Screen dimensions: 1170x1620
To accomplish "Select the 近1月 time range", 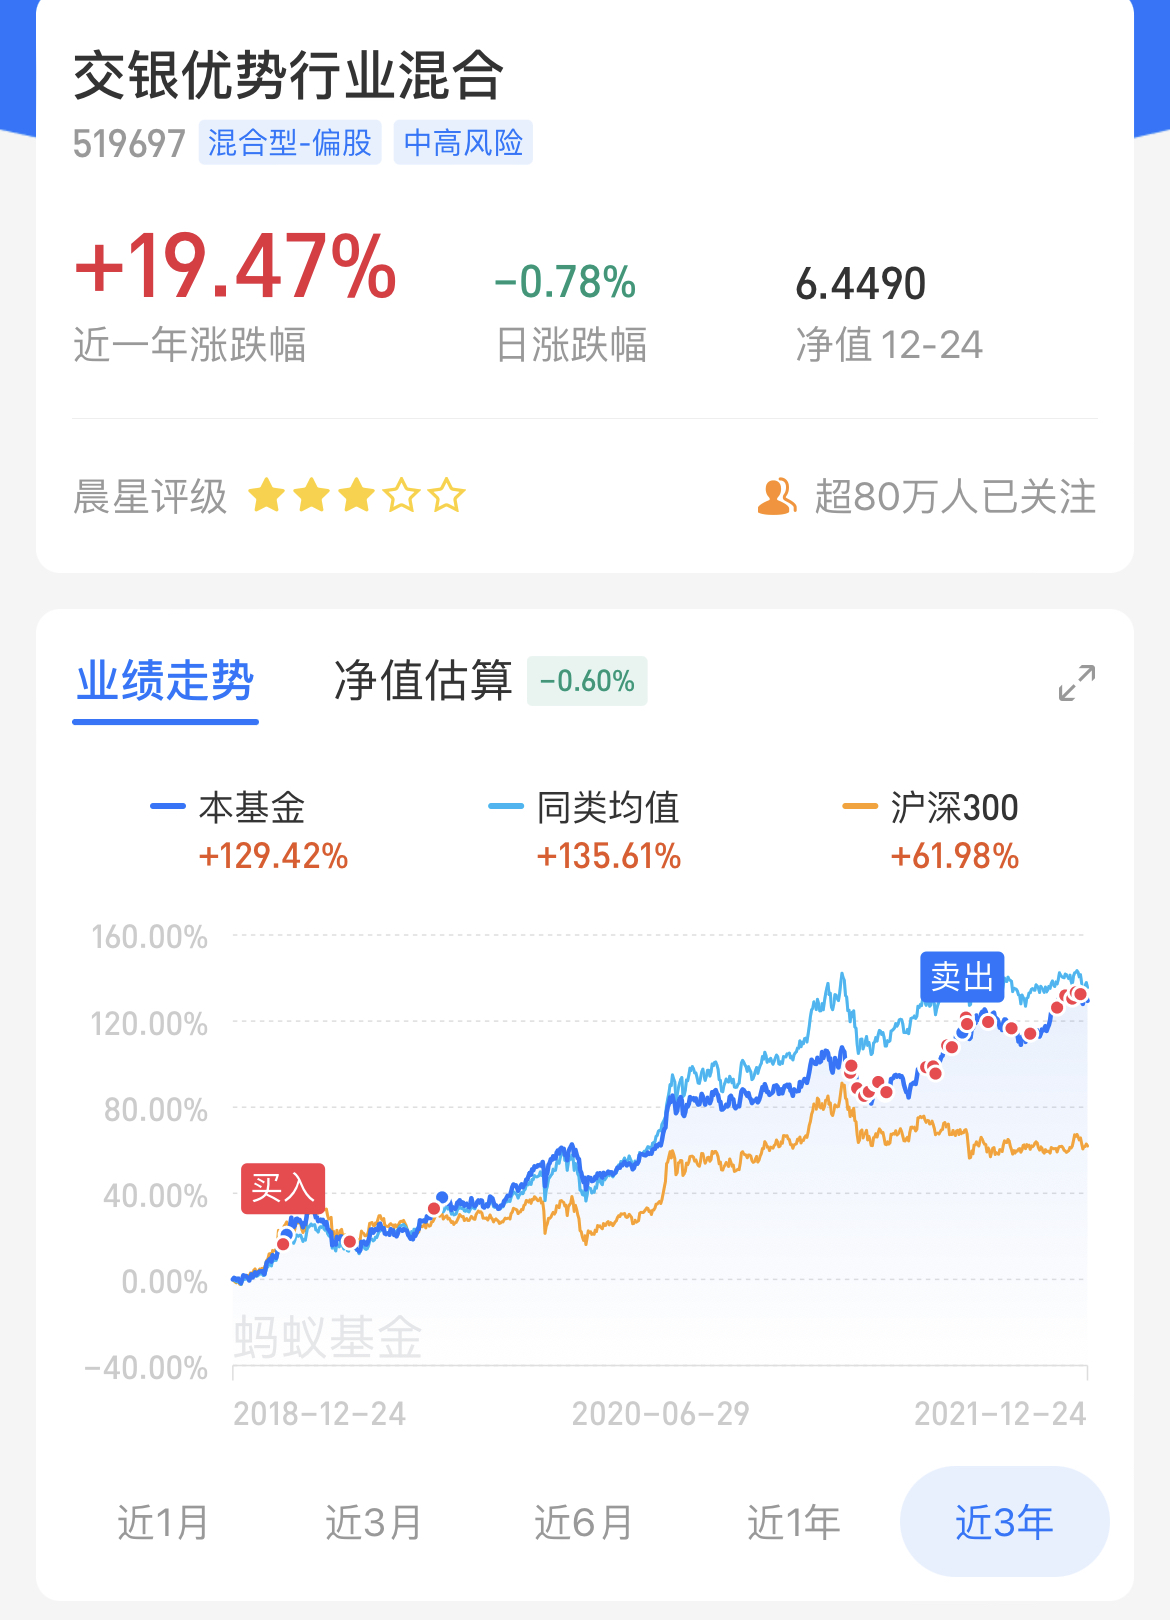I will point(163,1522).
